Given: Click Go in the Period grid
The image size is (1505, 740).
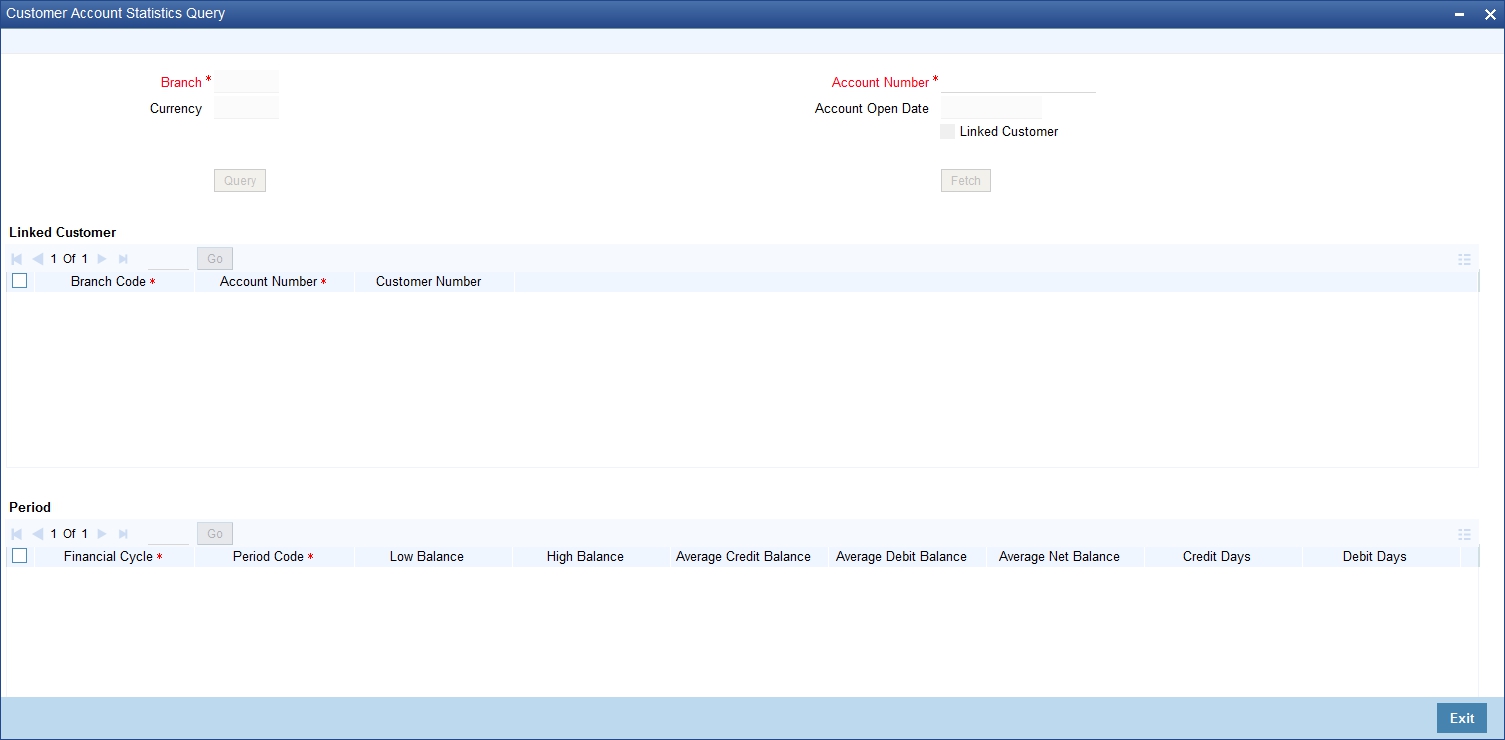Looking at the screenshot, I should coord(215,534).
